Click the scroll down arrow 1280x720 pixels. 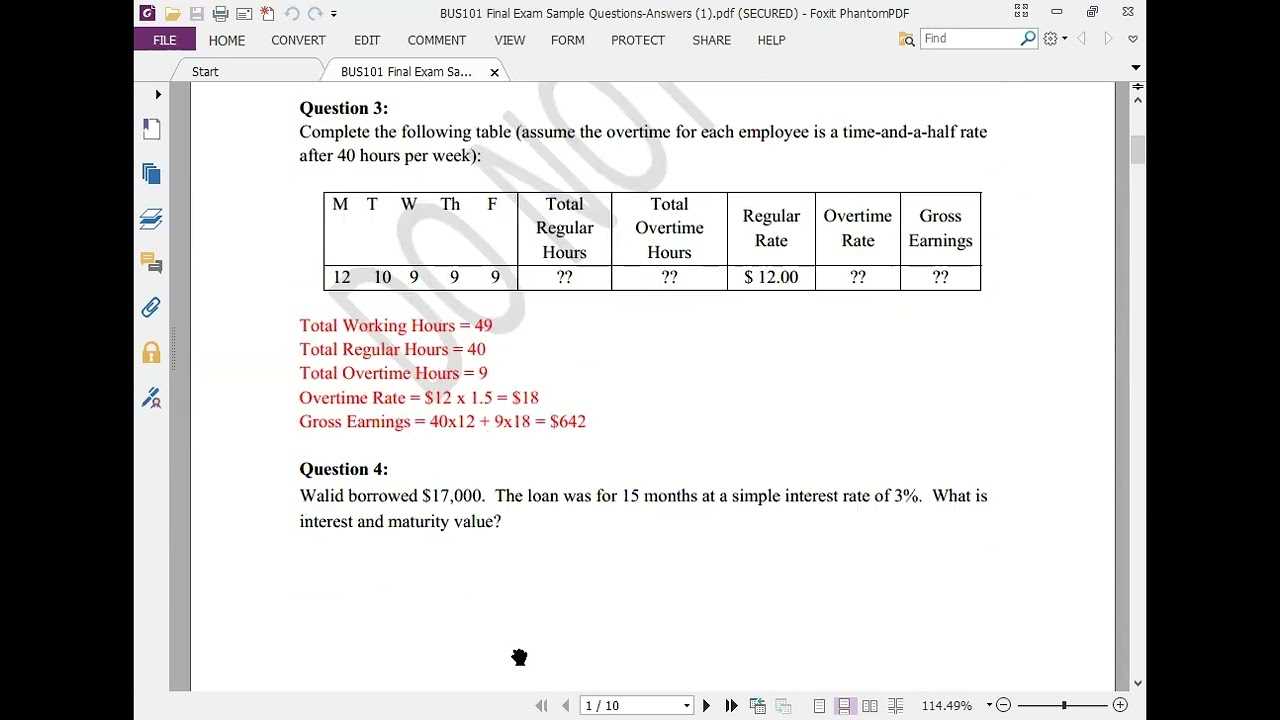tap(1138, 684)
